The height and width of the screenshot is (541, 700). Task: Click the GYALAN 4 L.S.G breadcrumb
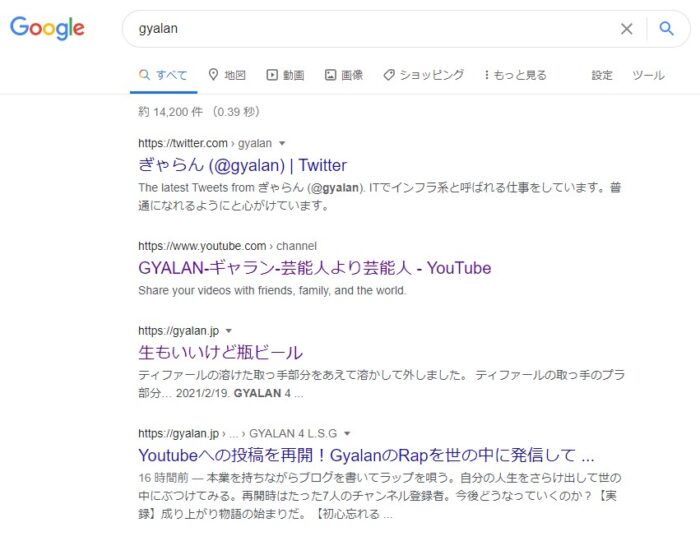pyautogui.click(x=293, y=433)
